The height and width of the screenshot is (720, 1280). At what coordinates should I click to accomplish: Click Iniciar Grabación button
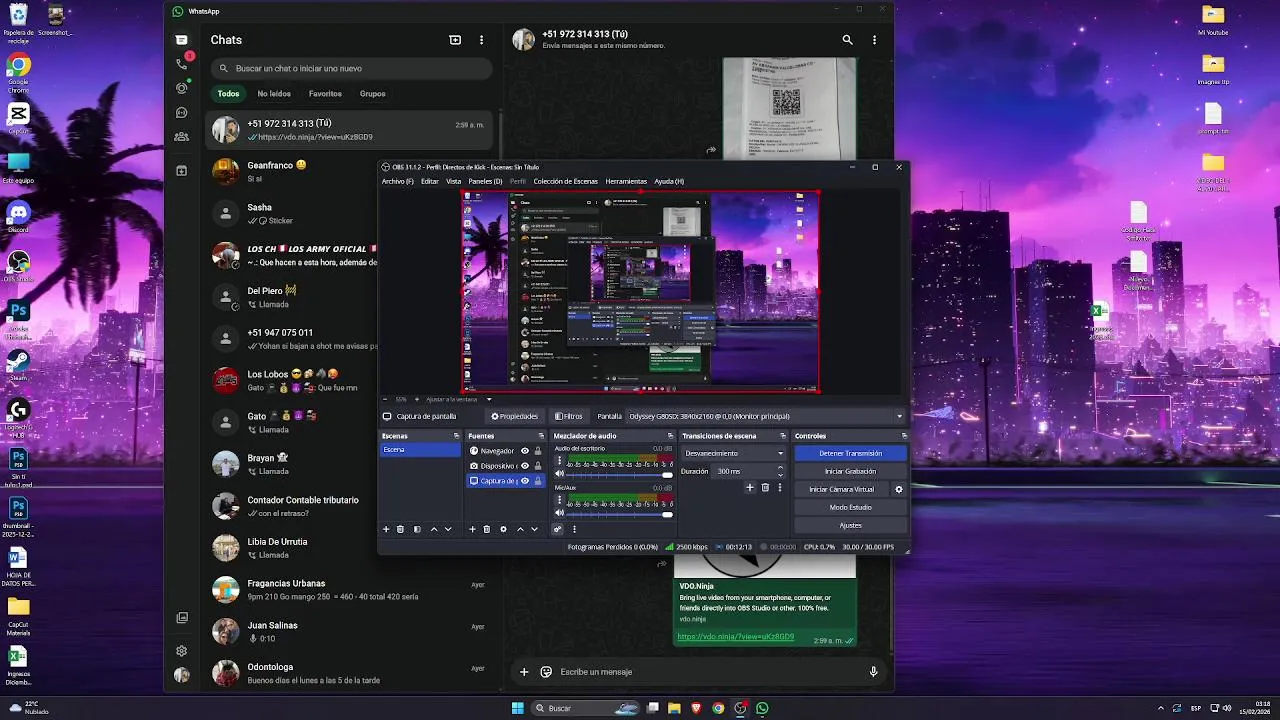tap(851, 471)
